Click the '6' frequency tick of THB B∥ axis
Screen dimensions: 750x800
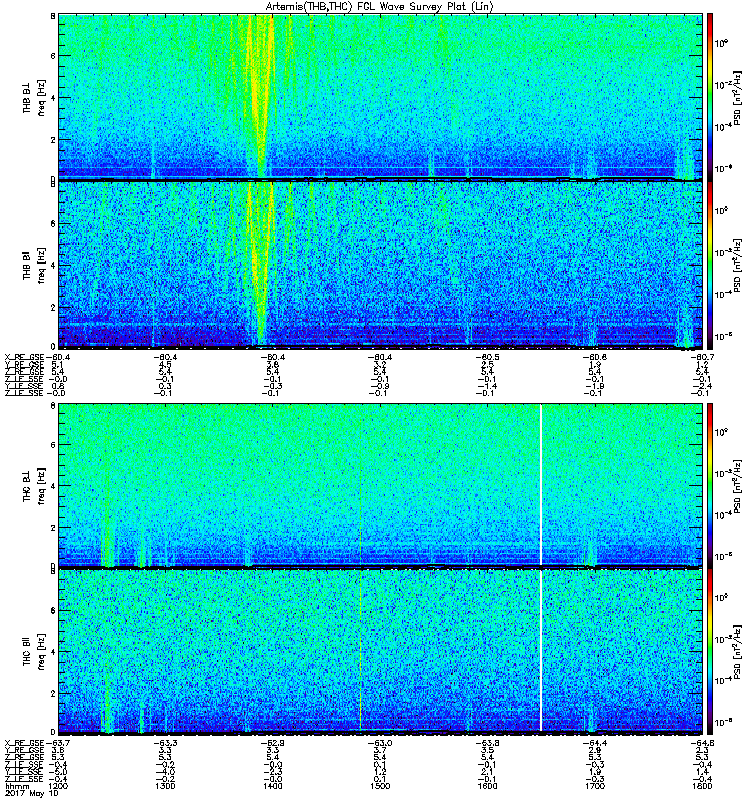(53, 224)
